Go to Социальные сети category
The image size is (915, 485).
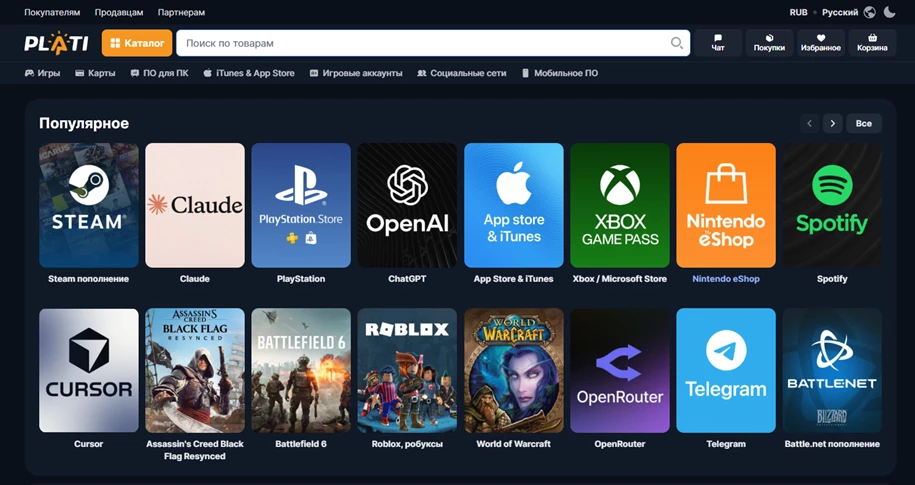point(462,73)
